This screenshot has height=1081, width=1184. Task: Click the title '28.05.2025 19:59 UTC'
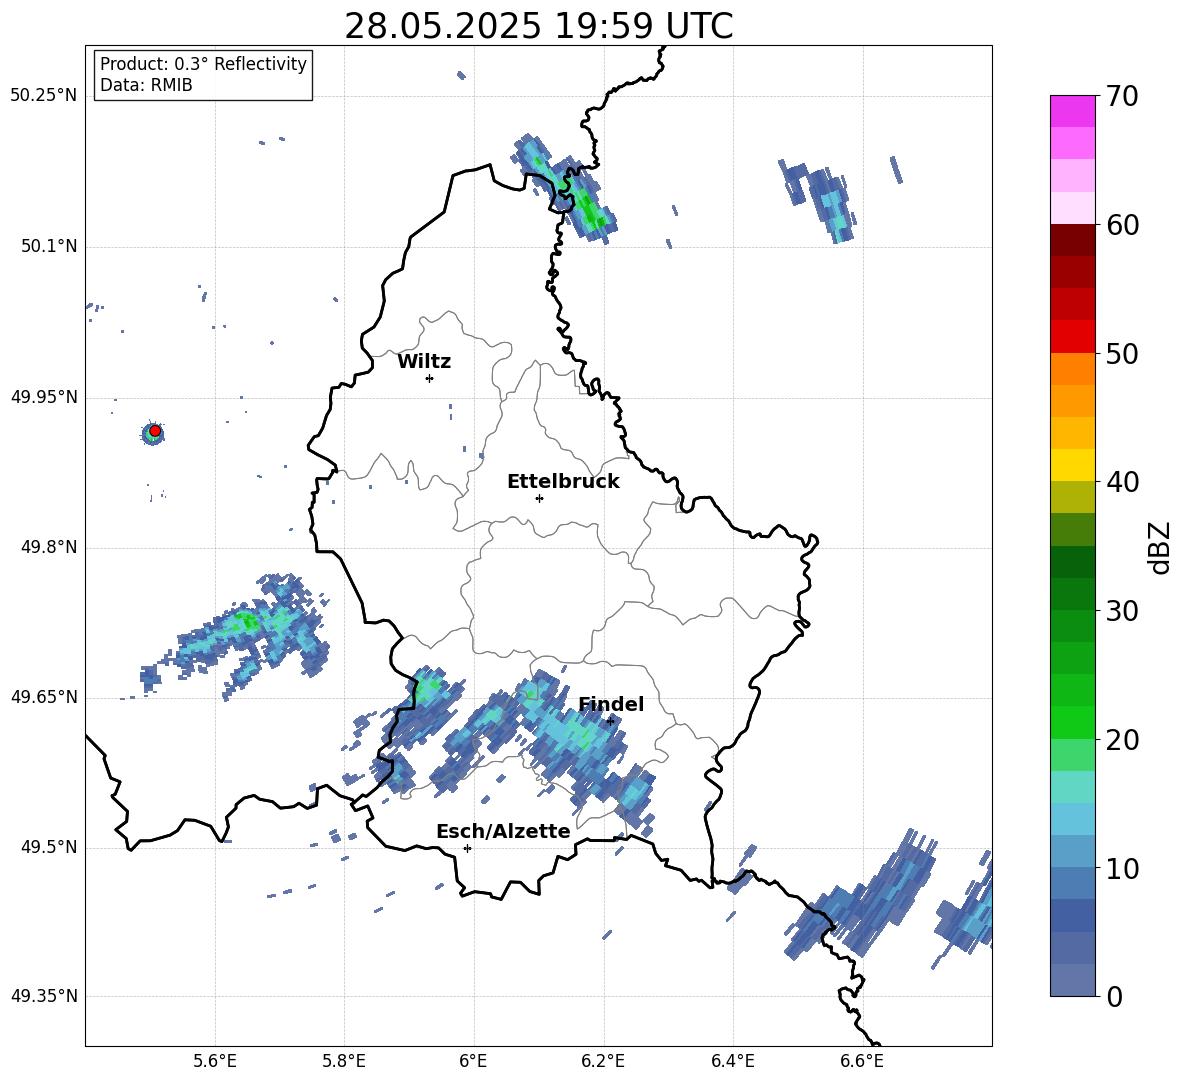tap(538, 26)
